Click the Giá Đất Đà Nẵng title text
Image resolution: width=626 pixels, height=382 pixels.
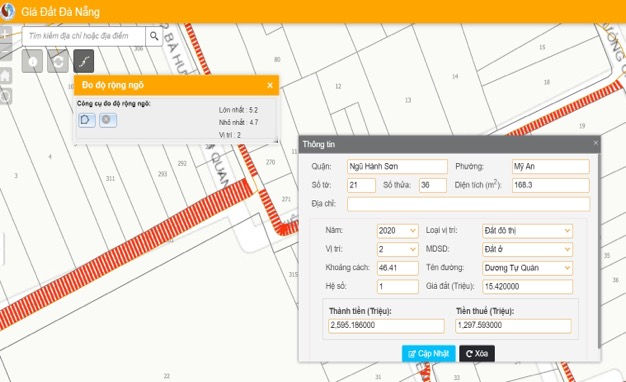60,12
